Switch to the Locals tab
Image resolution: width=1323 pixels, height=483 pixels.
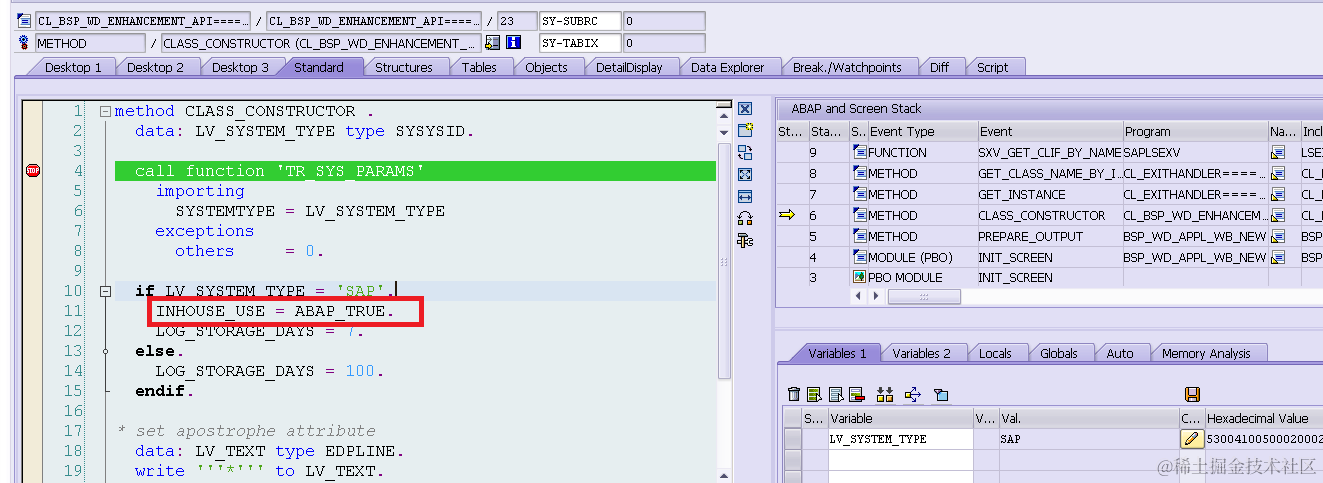[995, 353]
